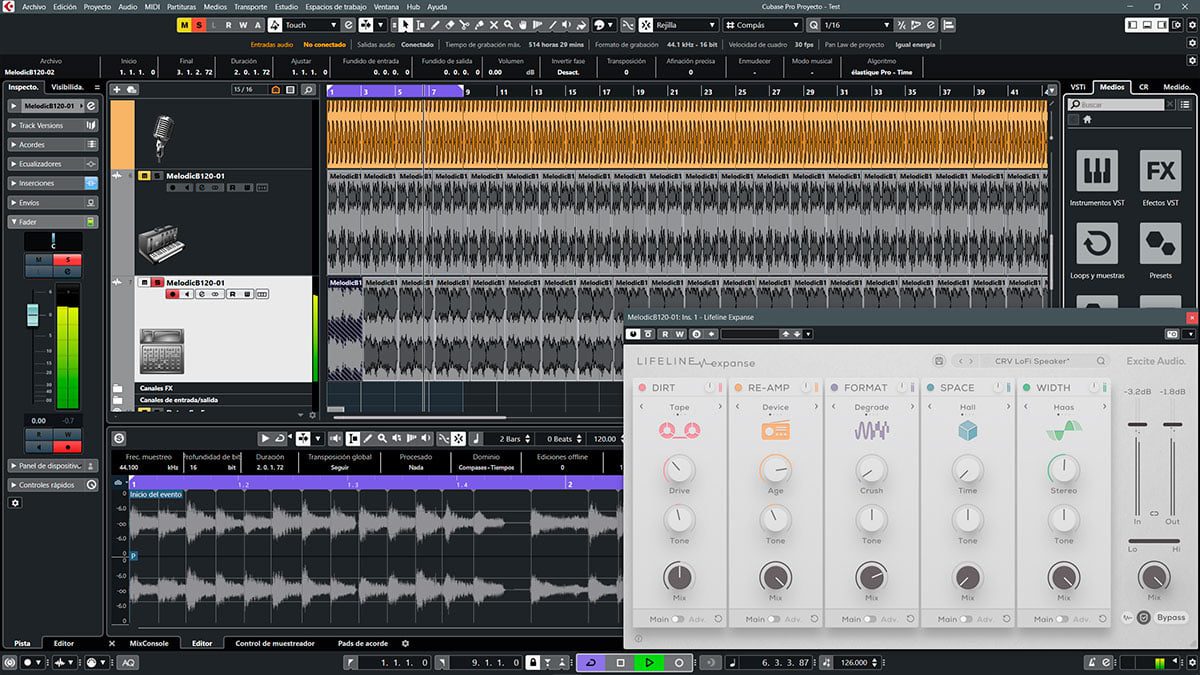Toggle plugin R read automation button
The image size is (1200, 675).
click(665, 333)
